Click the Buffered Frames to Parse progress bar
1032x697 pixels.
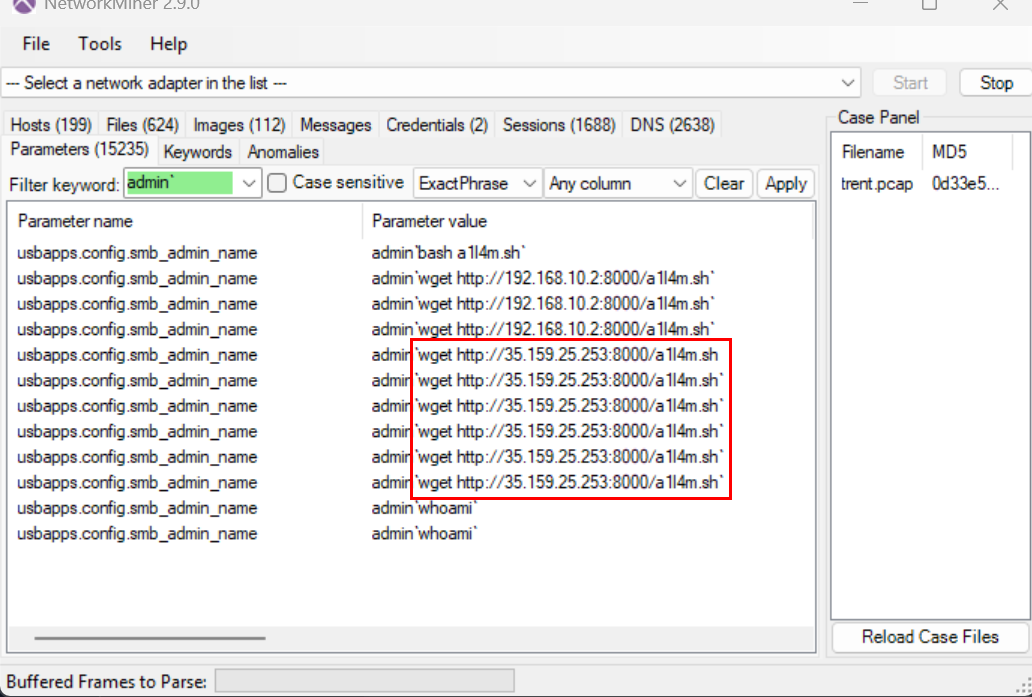(x=365, y=681)
